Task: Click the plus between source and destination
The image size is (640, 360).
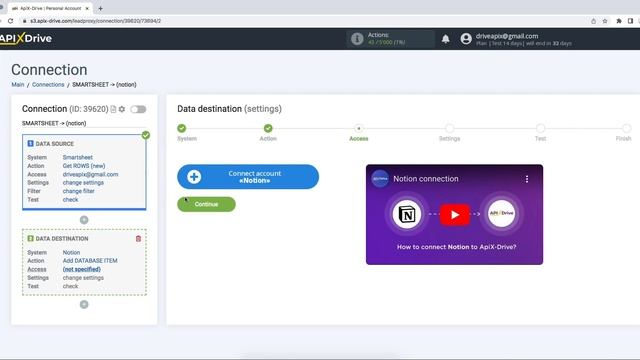Action: pyautogui.click(x=84, y=220)
